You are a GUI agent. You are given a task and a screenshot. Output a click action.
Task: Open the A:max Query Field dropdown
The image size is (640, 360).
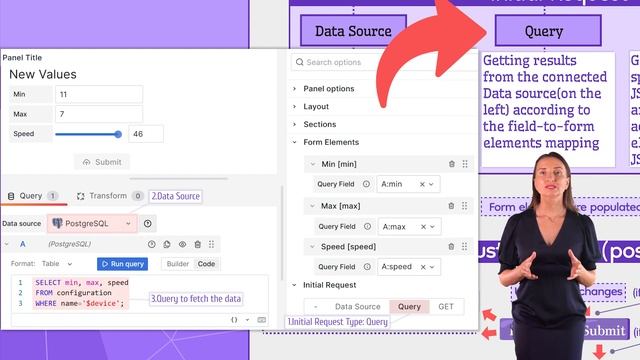432,227
